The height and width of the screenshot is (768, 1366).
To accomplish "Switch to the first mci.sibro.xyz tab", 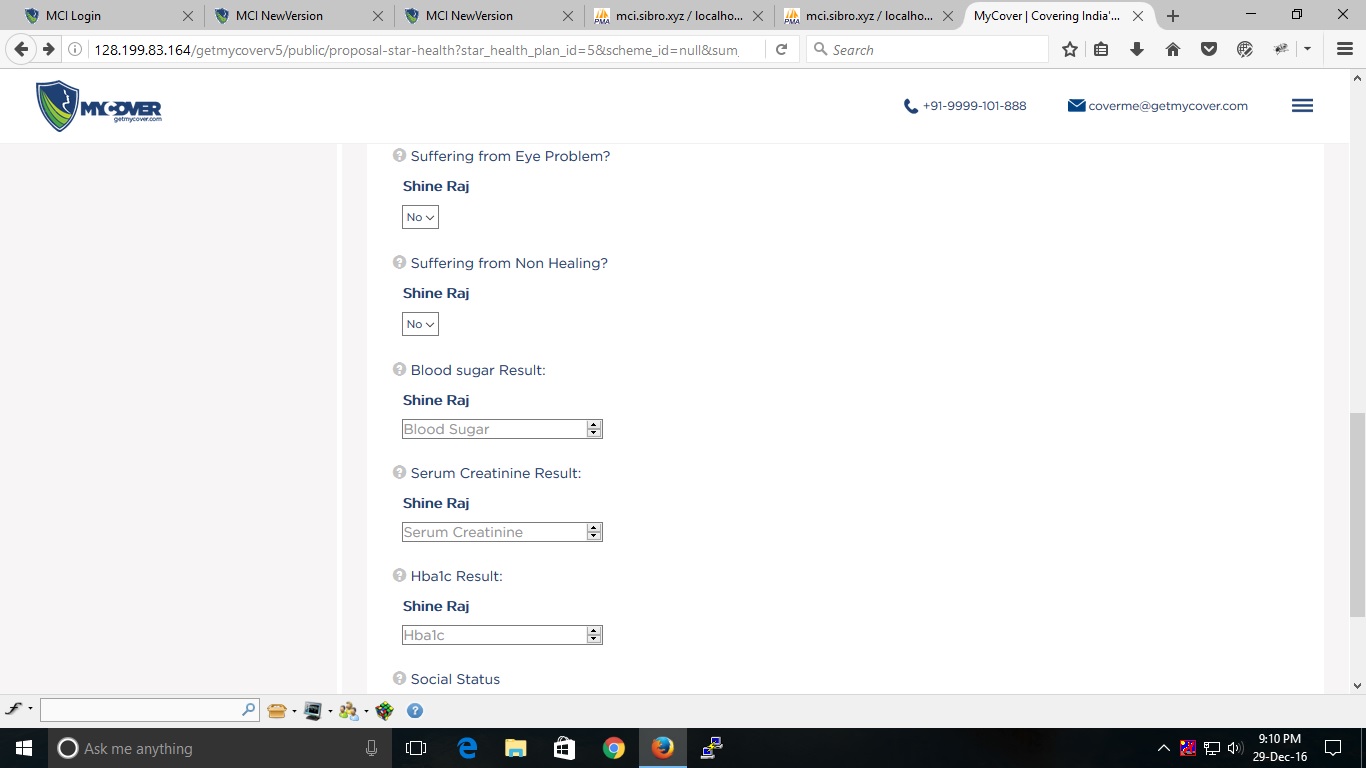I will (678, 16).
